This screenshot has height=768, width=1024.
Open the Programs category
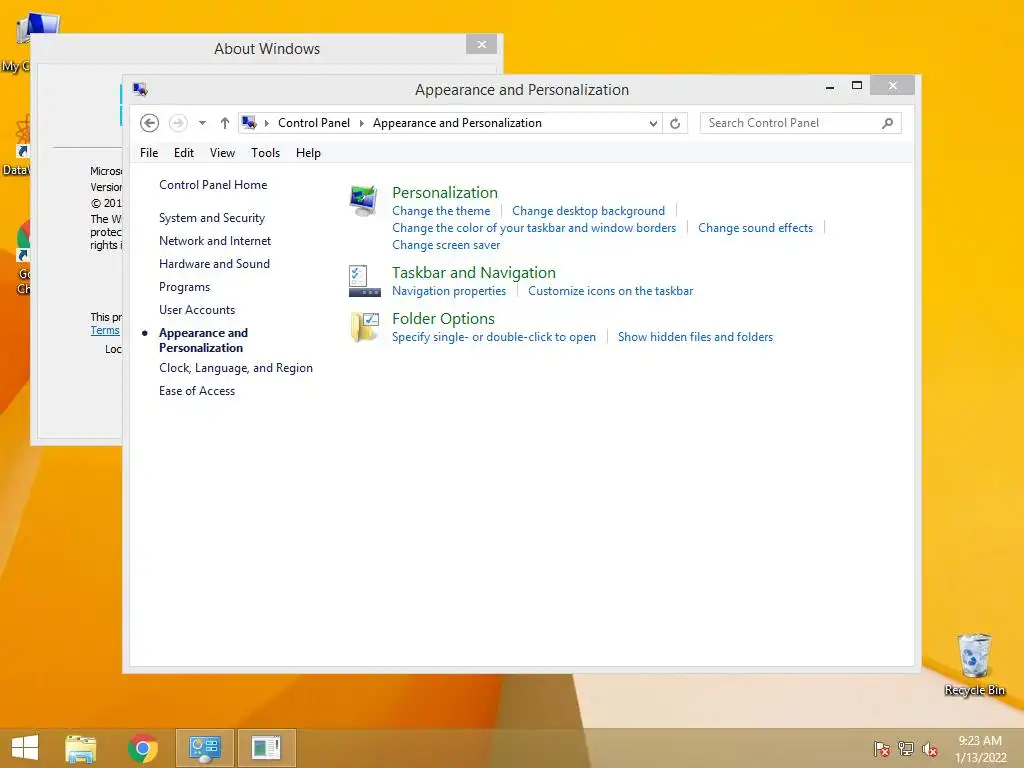click(184, 287)
